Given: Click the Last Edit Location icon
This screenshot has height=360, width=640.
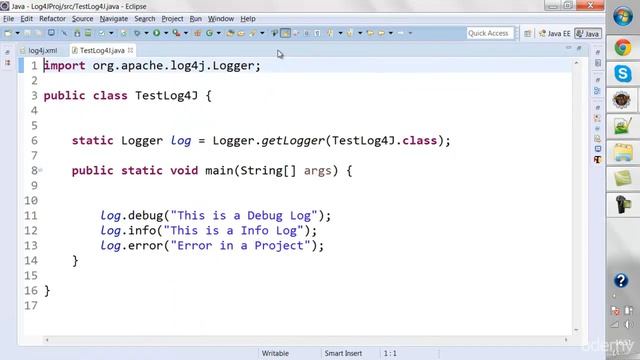Looking at the screenshot, I should pos(370,33).
